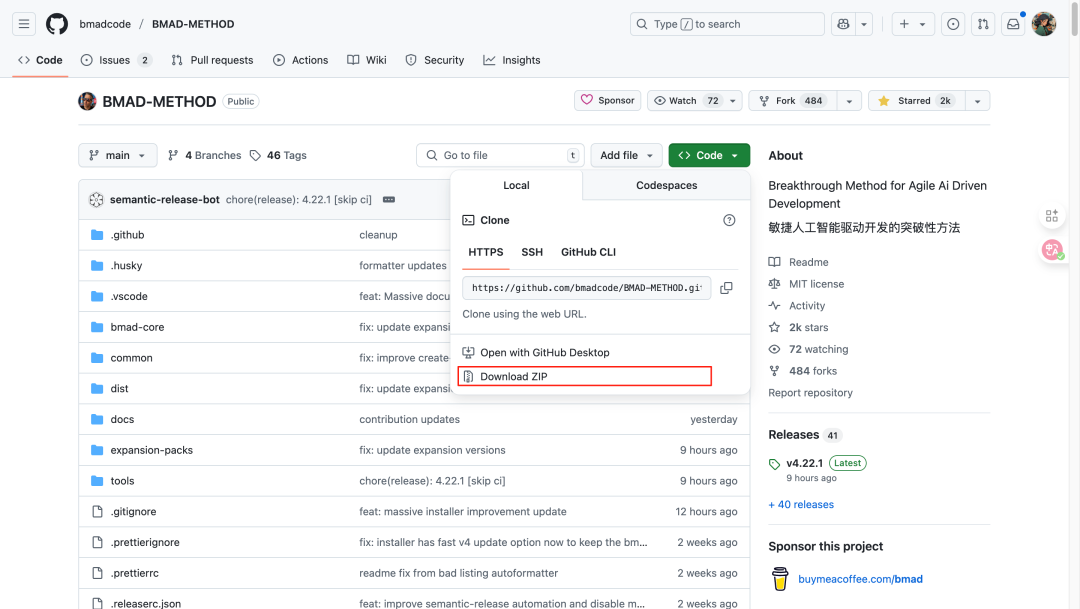Open the Pull requests tab
1080x609 pixels.
(x=212, y=60)
